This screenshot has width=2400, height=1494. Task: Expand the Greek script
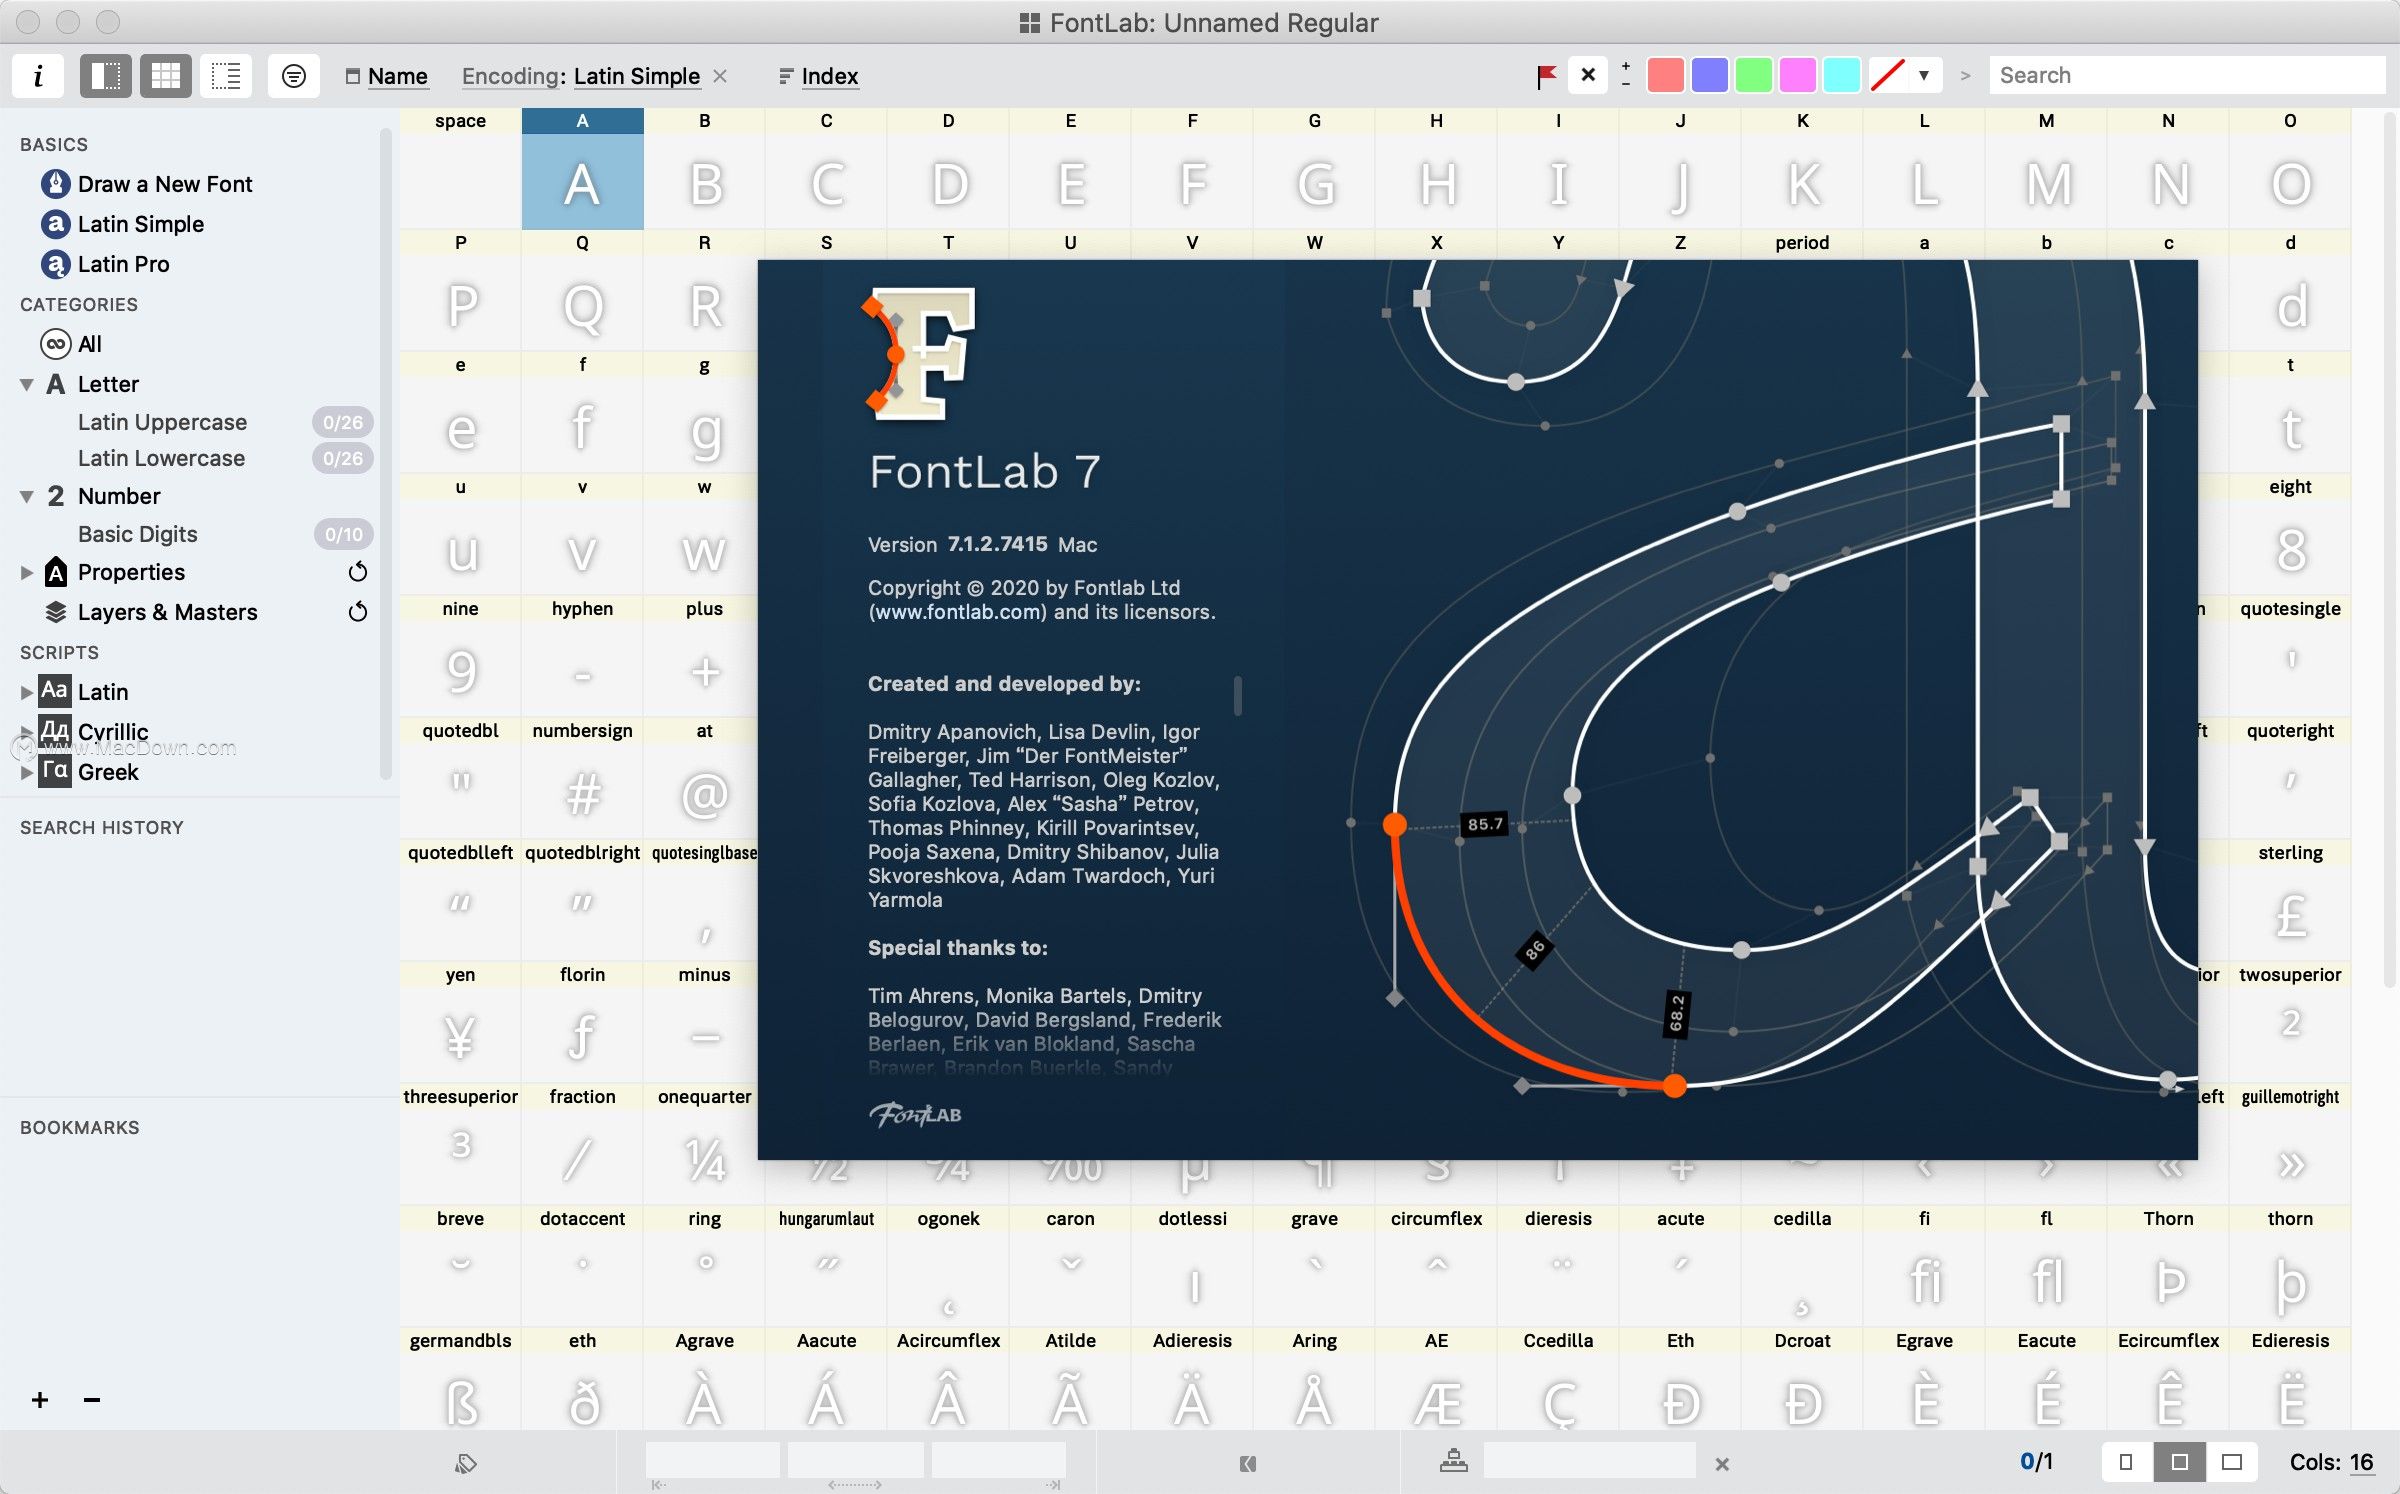27,772
